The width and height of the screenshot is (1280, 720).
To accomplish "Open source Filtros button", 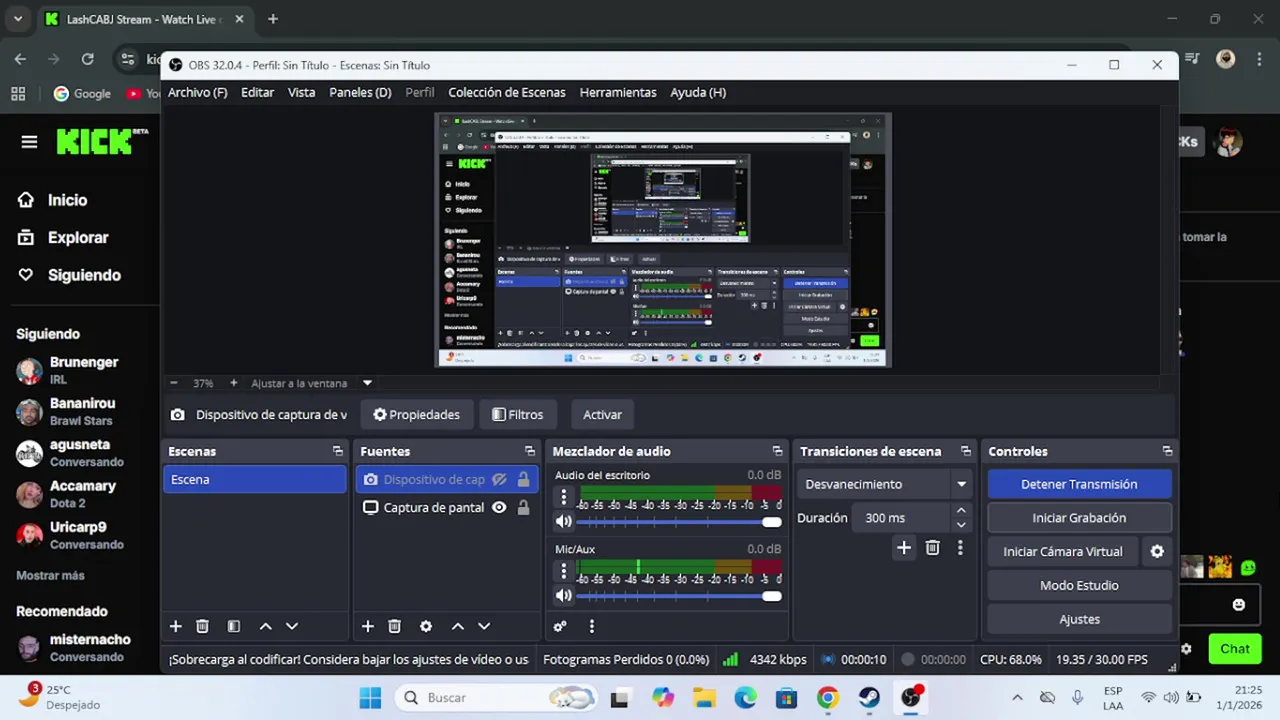I will [x=517, y=415].
